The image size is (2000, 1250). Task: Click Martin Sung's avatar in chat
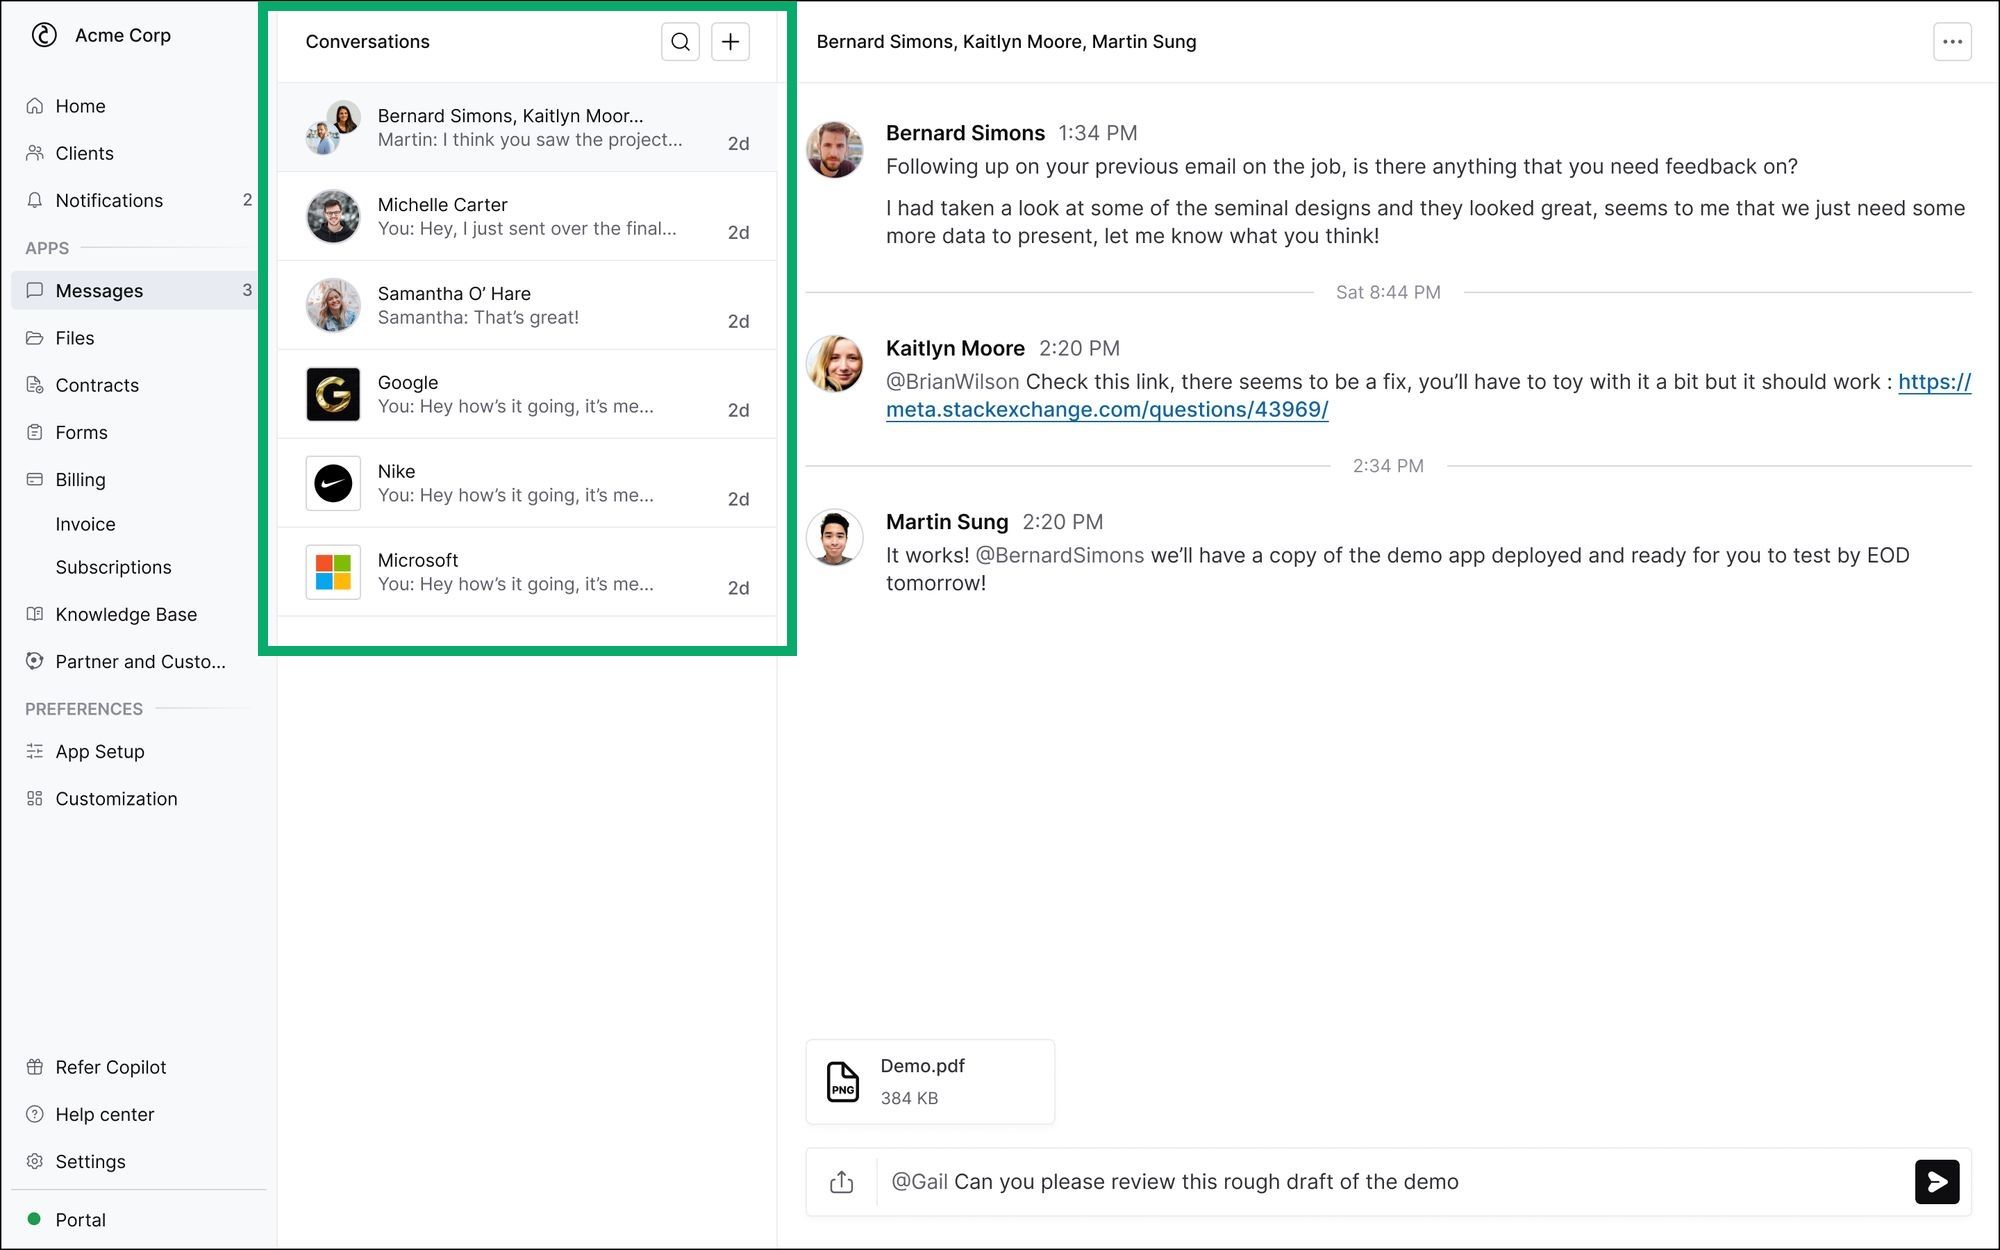(x=835, y=537)
